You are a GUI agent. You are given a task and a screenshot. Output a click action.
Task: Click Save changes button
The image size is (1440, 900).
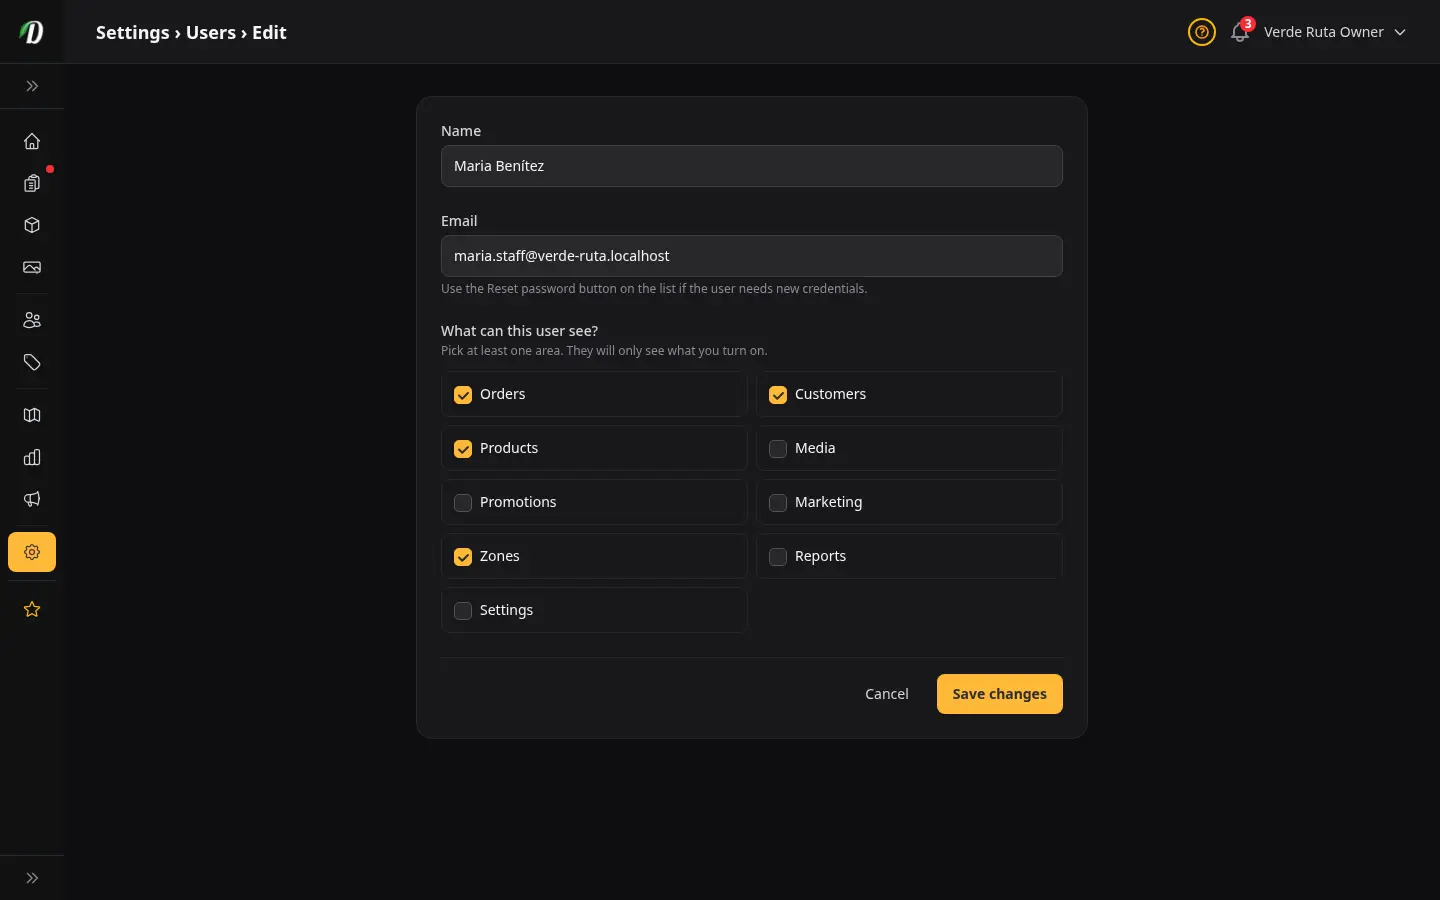[x=1000, y=694]
